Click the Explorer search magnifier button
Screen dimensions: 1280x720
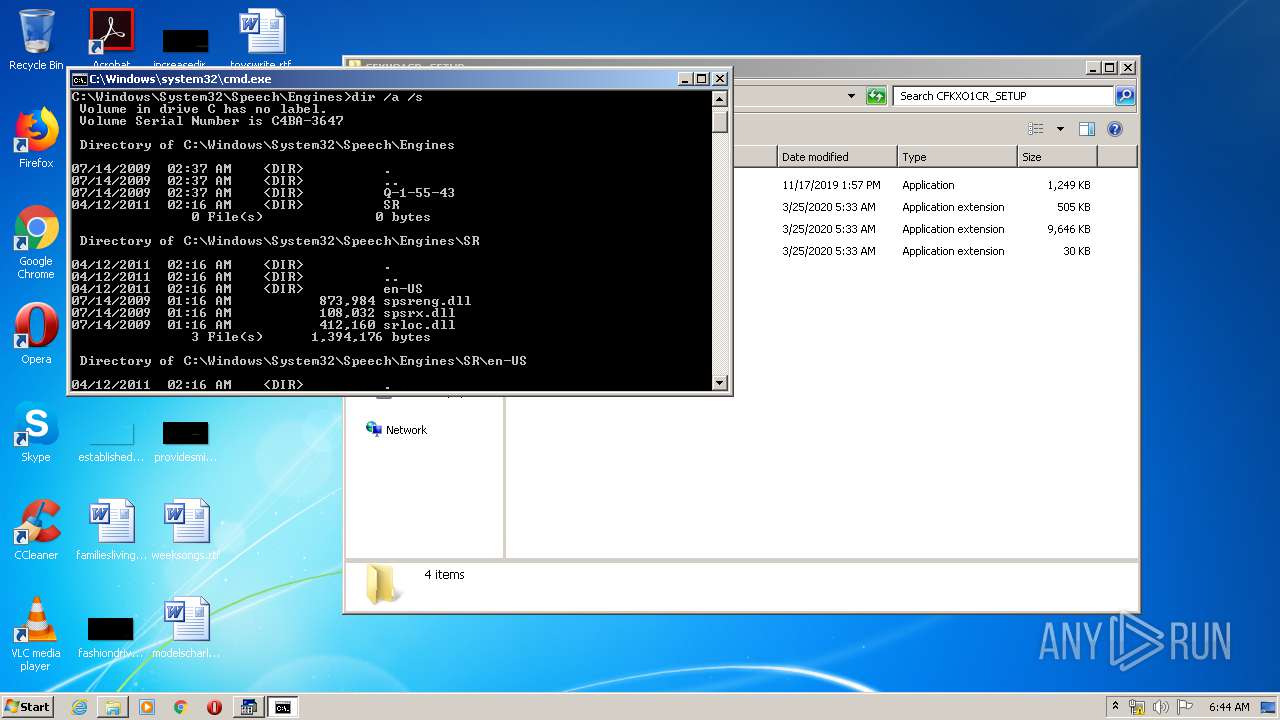[1125, 96]
